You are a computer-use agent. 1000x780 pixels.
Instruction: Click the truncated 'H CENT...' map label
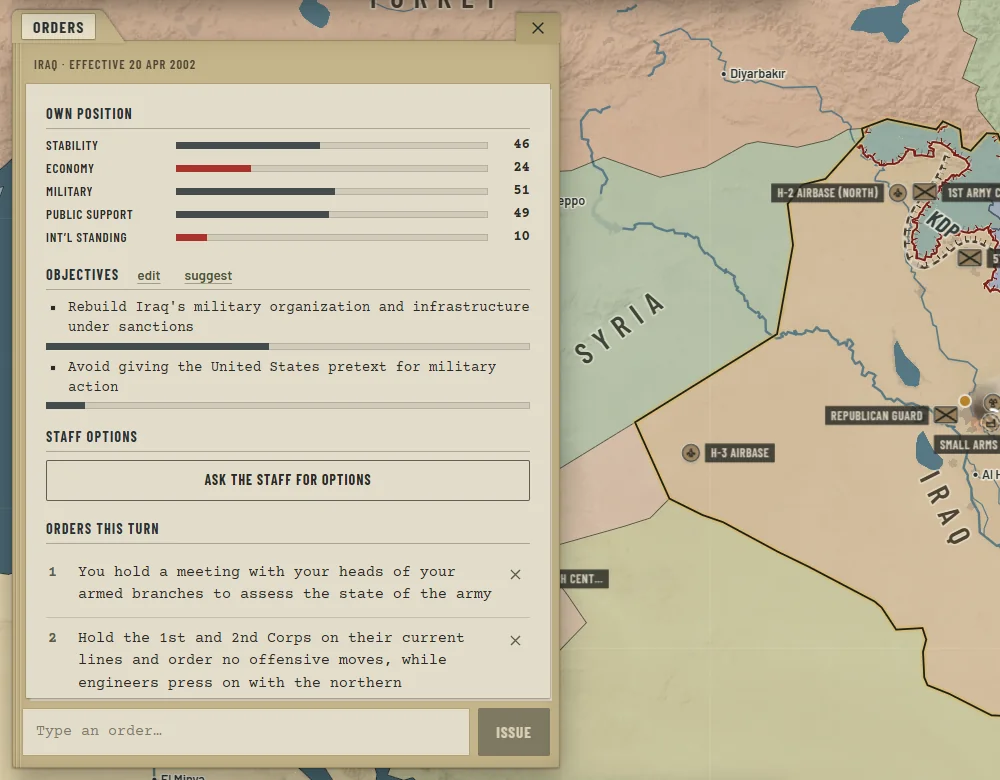pos(584,579)
